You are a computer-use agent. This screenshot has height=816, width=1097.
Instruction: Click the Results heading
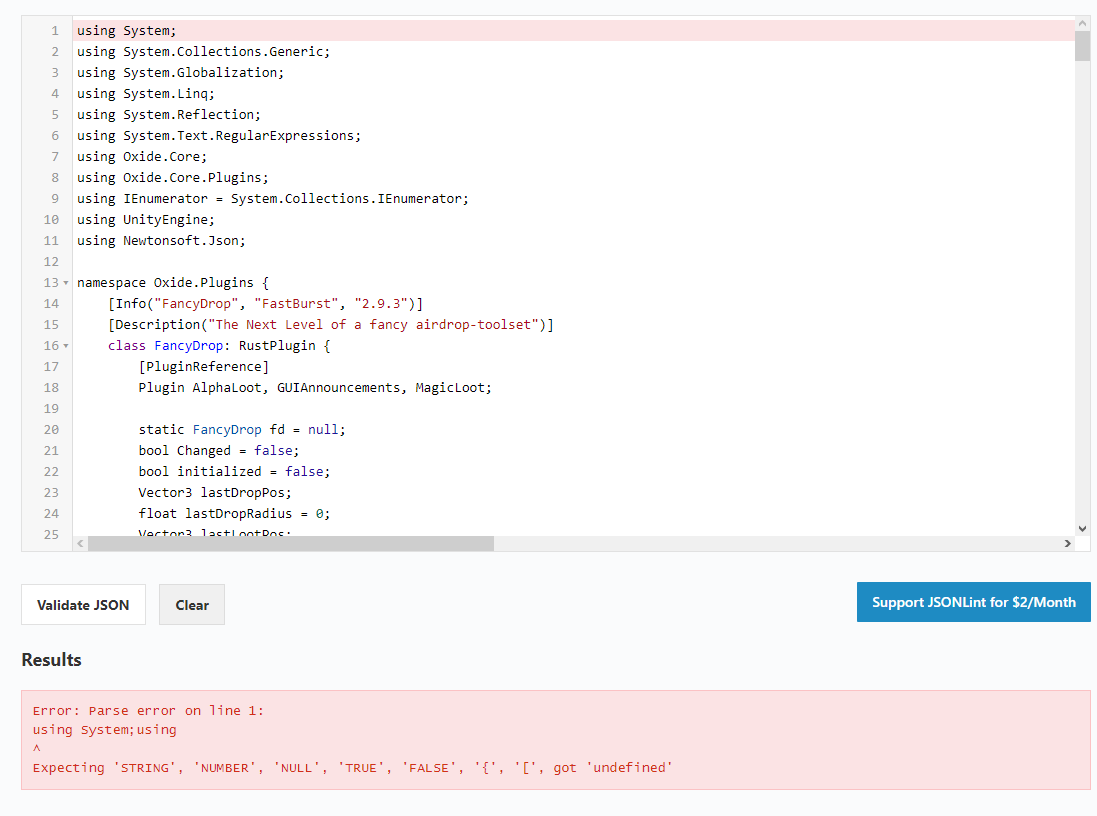(x=51, y=660)
